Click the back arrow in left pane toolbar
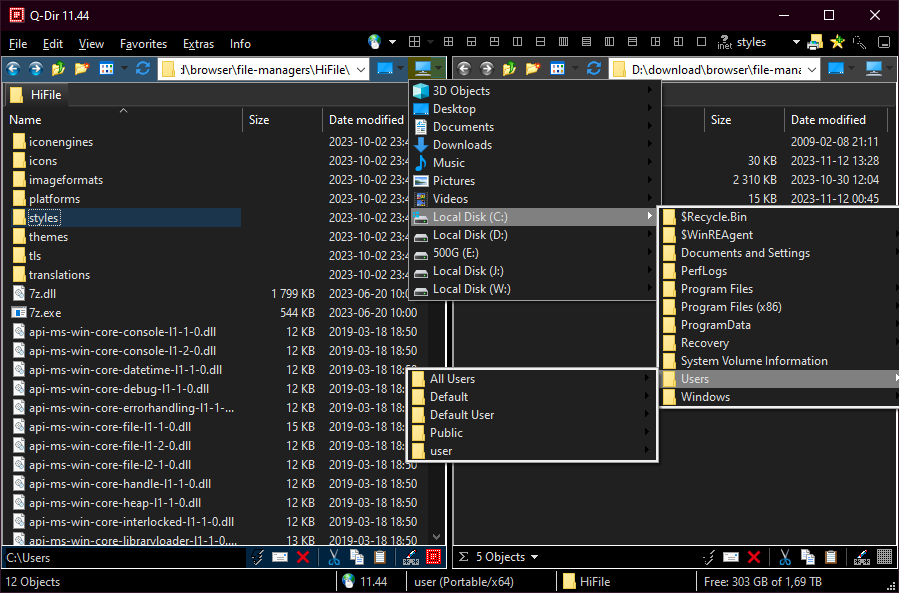899x593 pixels. point(14,69)
